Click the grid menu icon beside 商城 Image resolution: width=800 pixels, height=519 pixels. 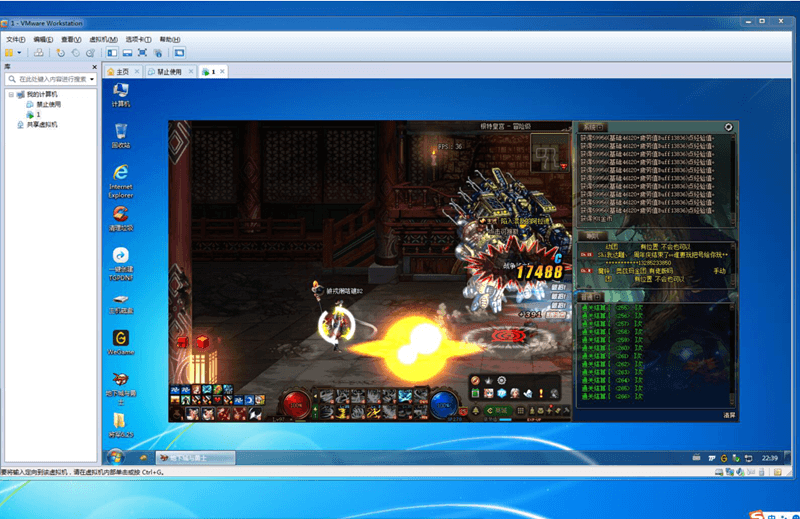pyautogui.click(x=520, y=410)
